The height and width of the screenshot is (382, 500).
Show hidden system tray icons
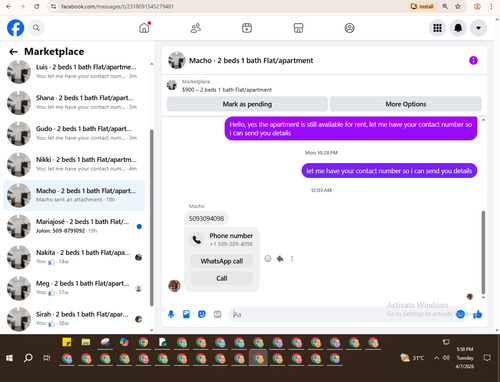(436, 358)
